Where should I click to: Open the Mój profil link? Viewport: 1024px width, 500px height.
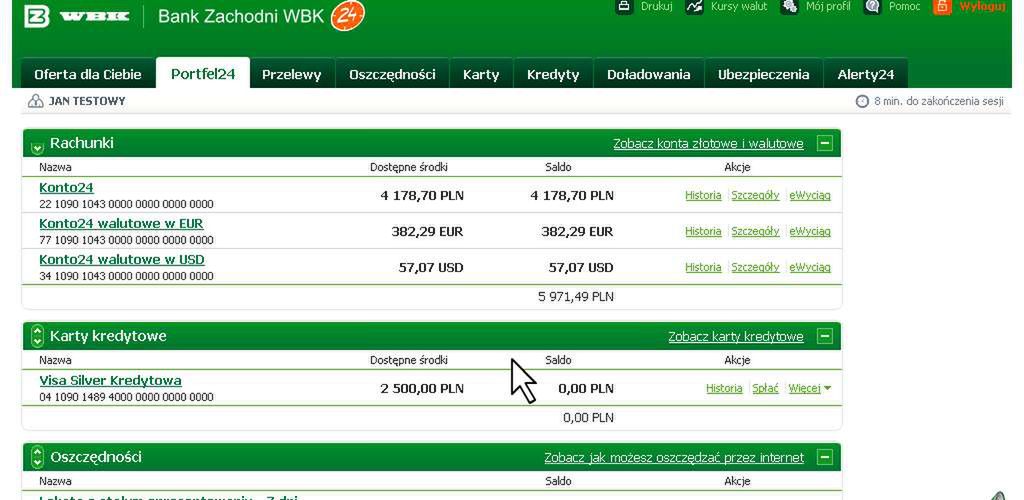pos(828,7)
